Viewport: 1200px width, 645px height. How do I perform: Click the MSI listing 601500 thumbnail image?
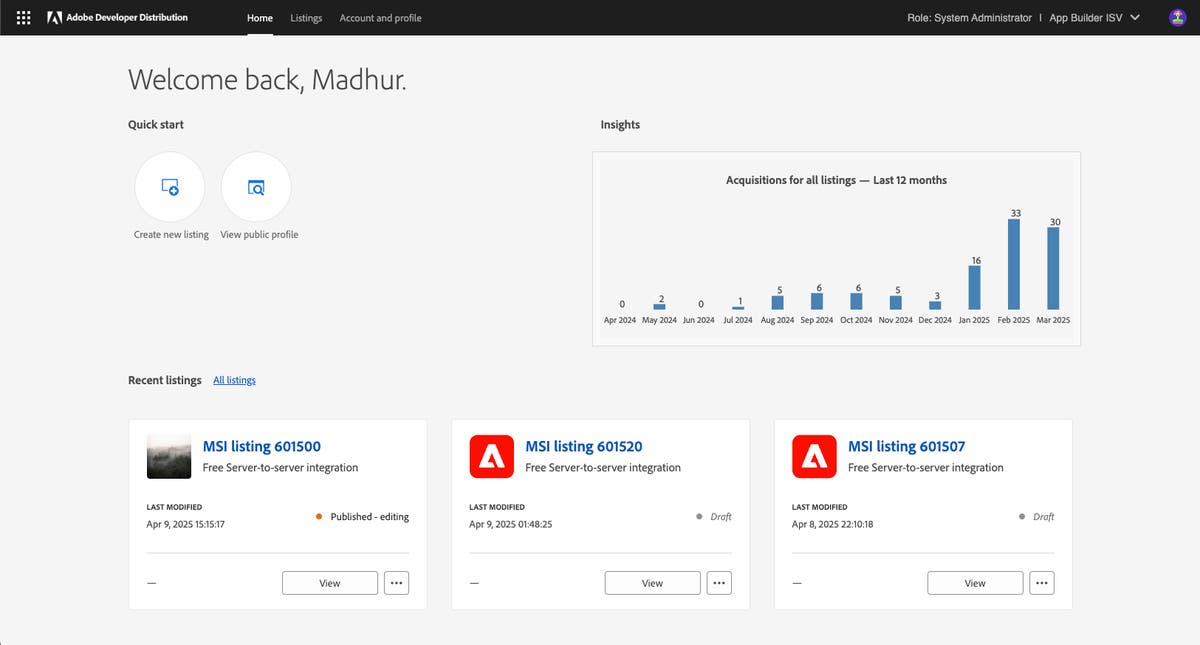[x=168, y=456]
